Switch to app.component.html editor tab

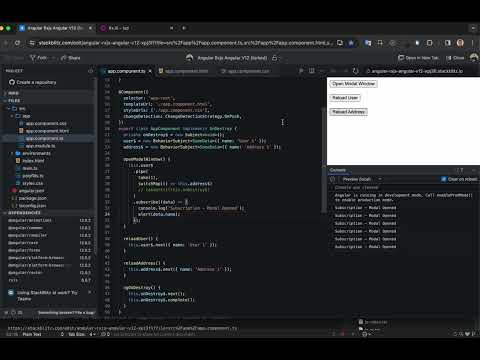pyautogui.click(x=184, y=71)
